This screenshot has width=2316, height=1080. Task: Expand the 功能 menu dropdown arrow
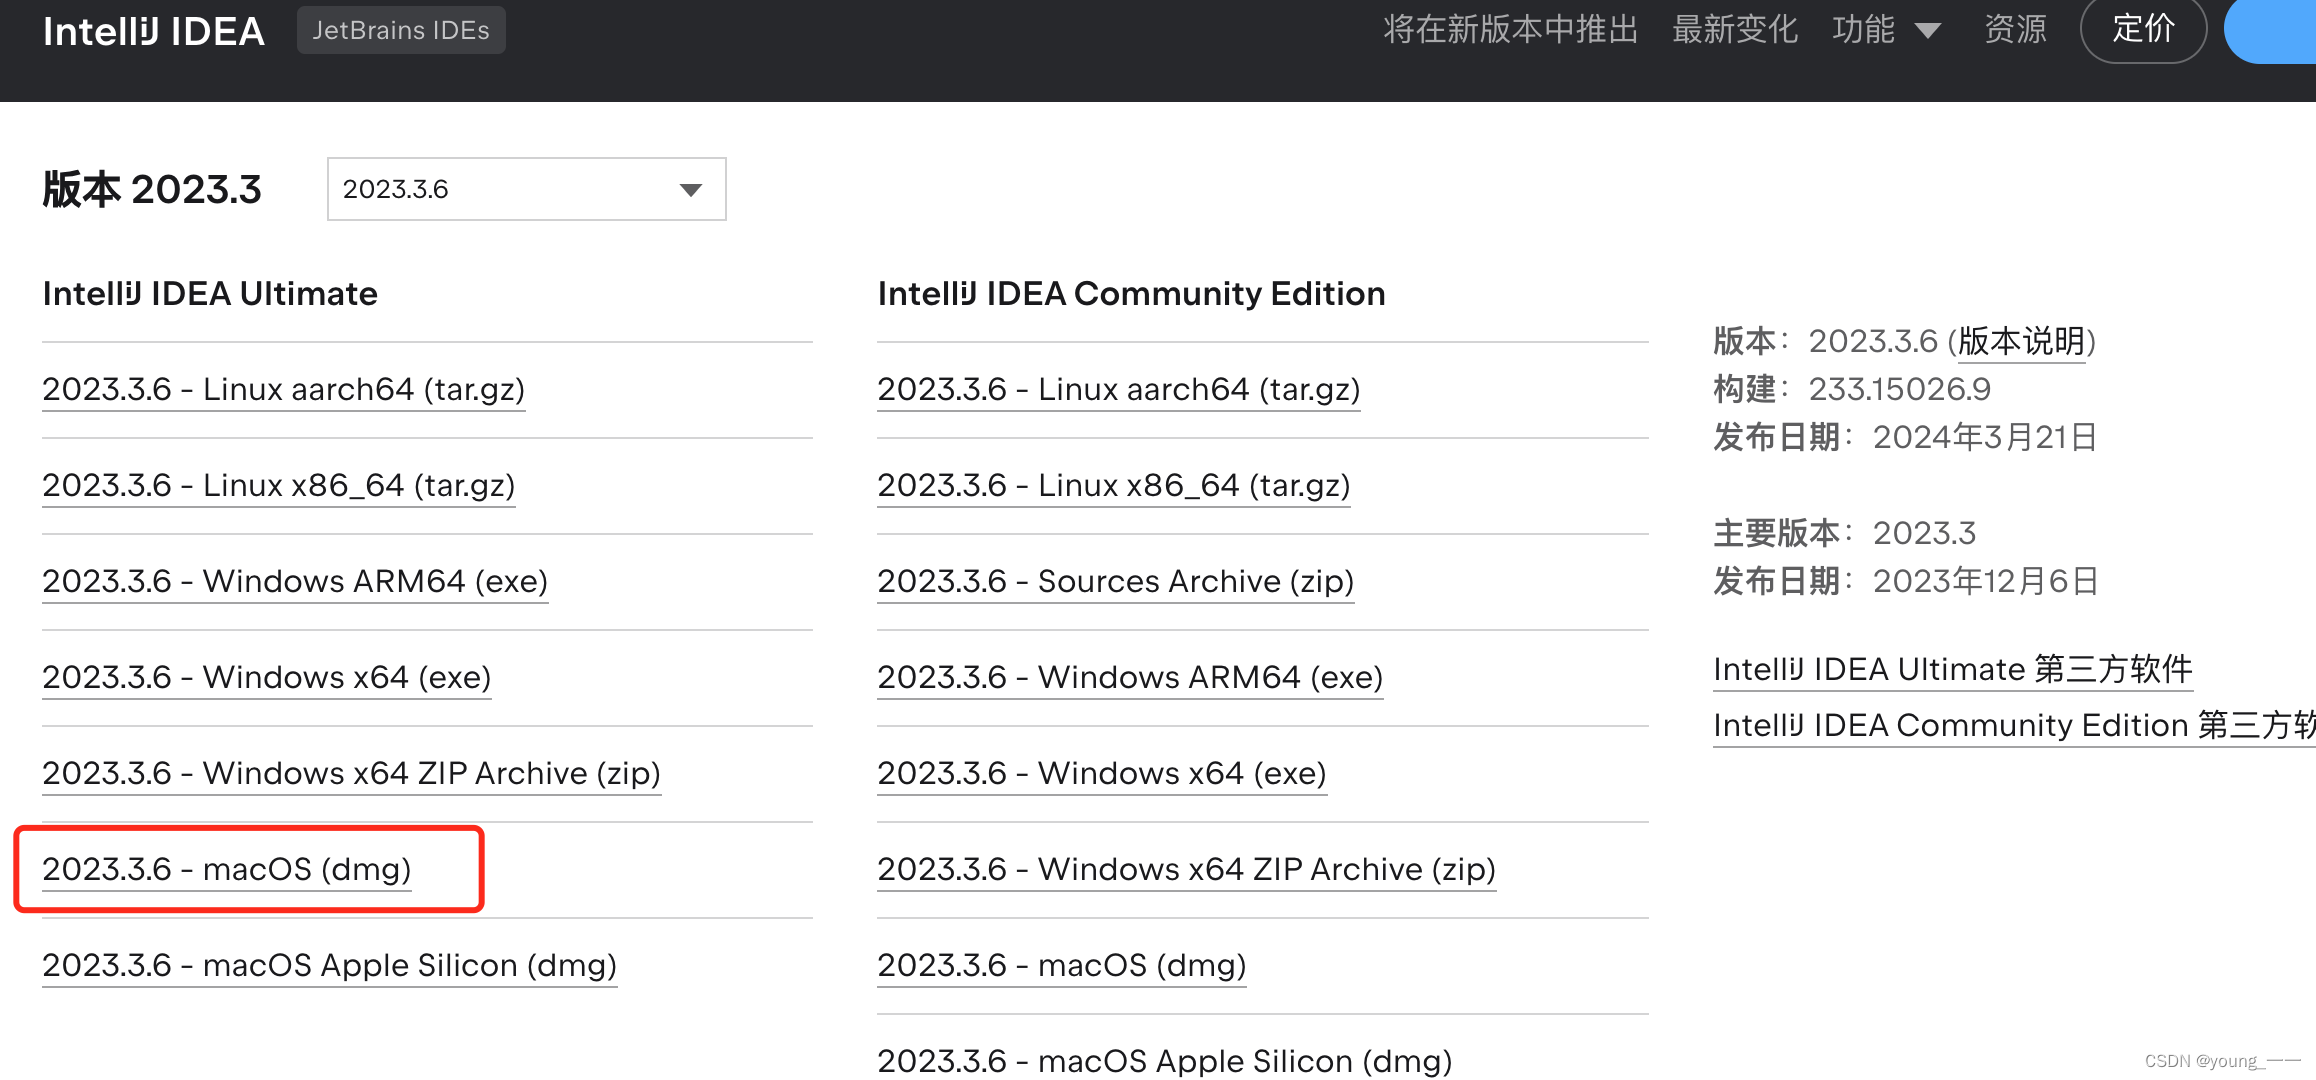1928,31
